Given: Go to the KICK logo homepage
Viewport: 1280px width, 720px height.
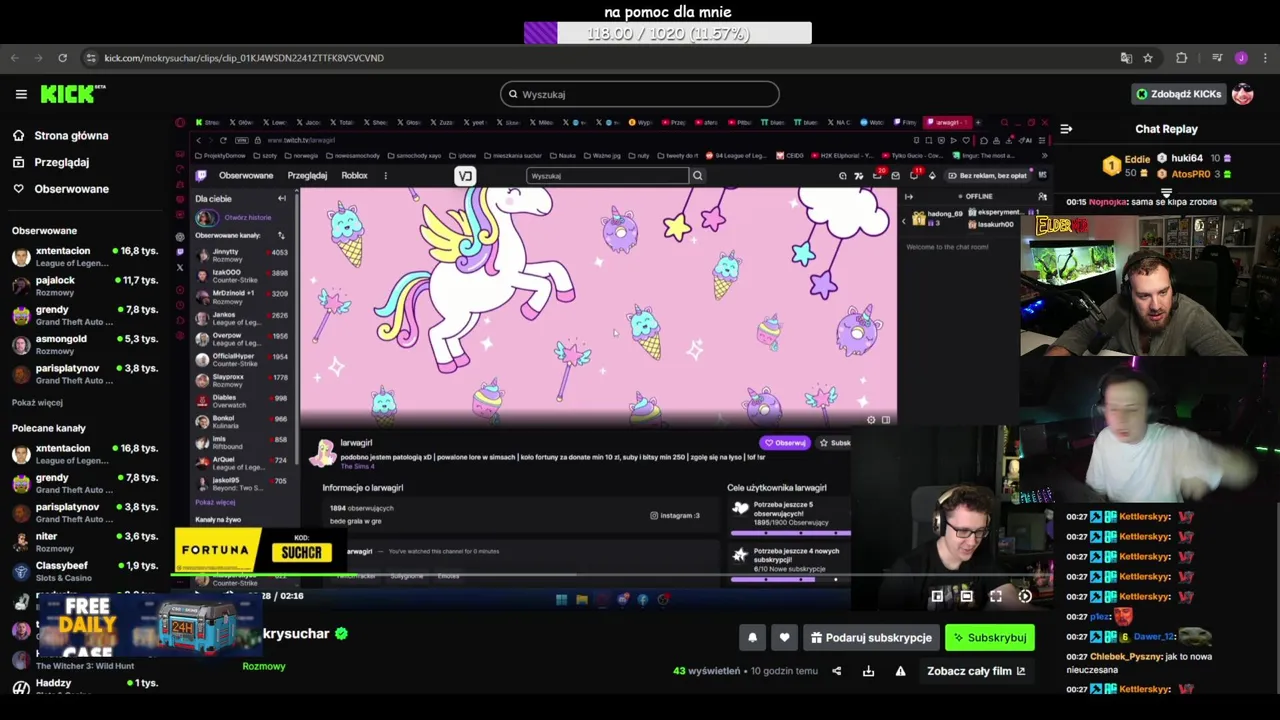Looking at the screenshot, I should click(73, 94).
